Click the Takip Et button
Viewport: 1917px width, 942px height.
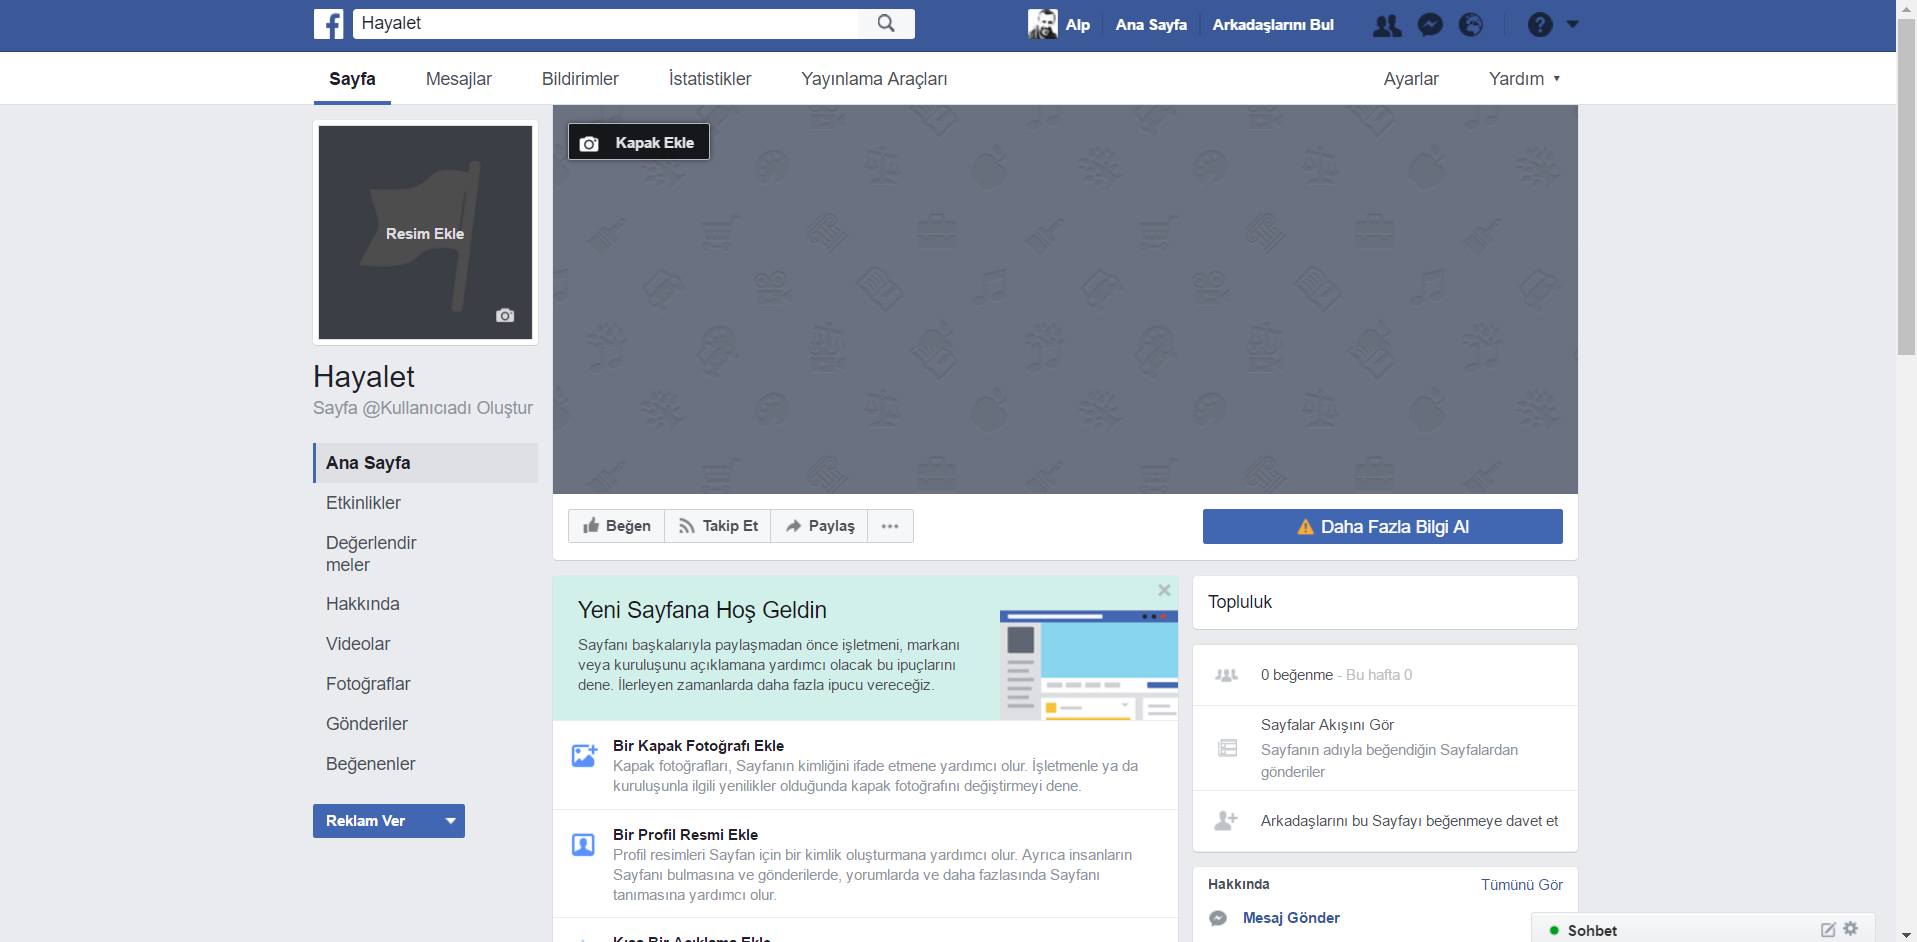[718, 526]
